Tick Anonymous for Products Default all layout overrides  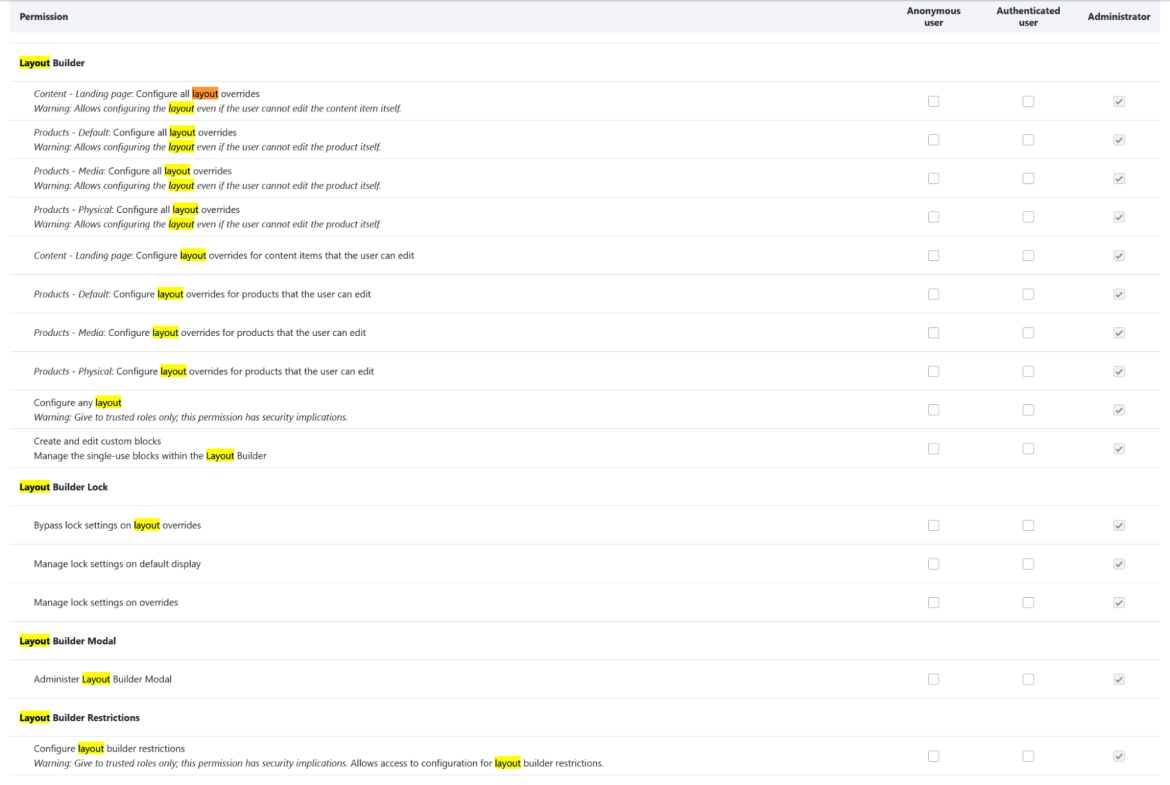(x=933, y=140)
